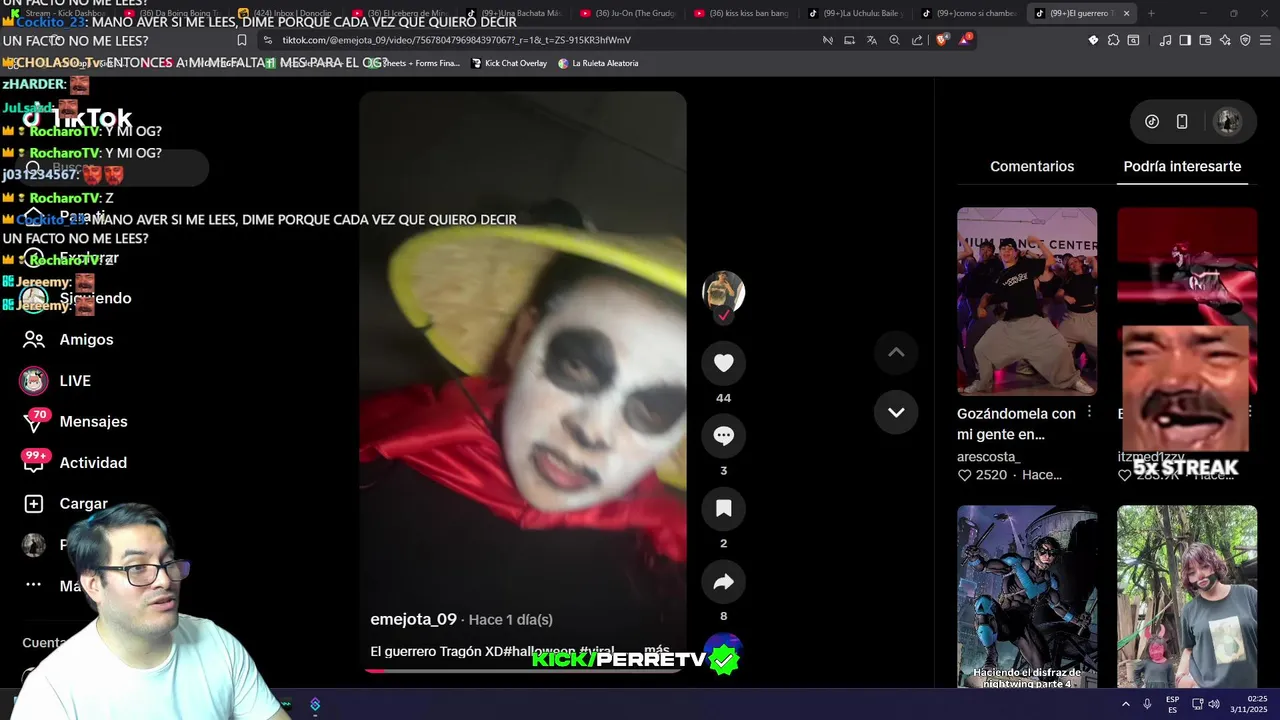Open Kick Chat Overlay bookmark
Screen dimensions: 1280x720
coord(508,63)
